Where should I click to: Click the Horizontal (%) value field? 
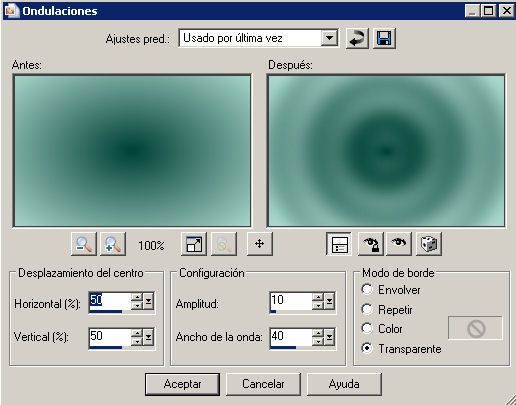[x=110, y=300]
